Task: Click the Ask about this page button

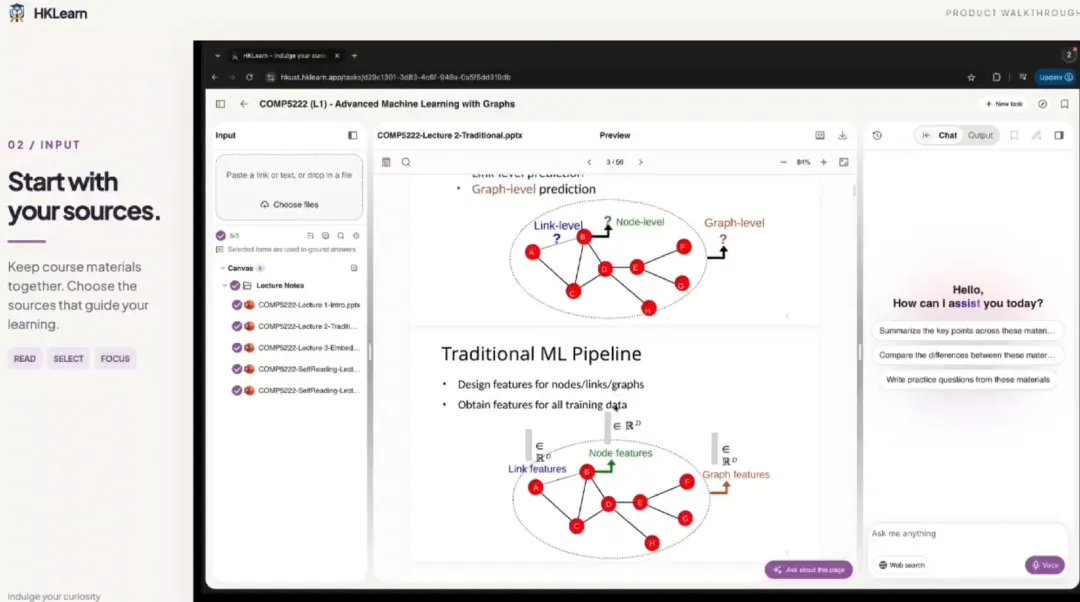Action: tap(809, 570)
